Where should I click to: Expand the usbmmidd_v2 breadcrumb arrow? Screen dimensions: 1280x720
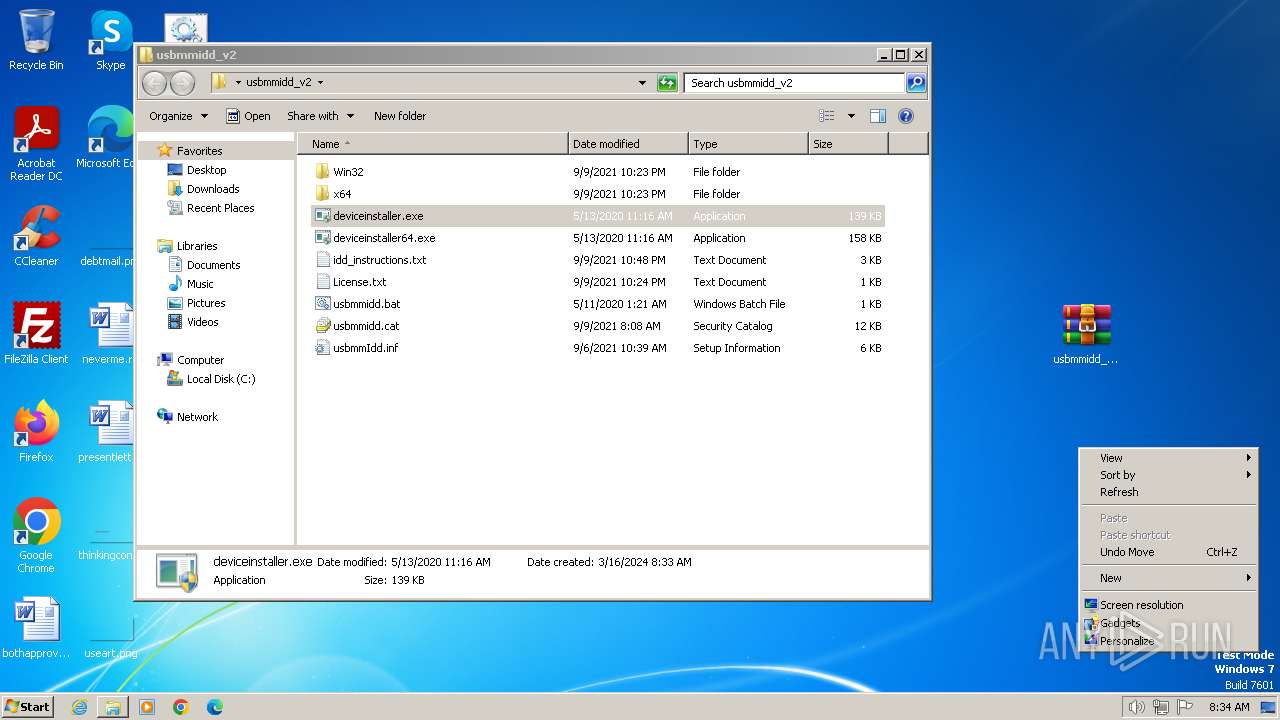pos(320,83)
